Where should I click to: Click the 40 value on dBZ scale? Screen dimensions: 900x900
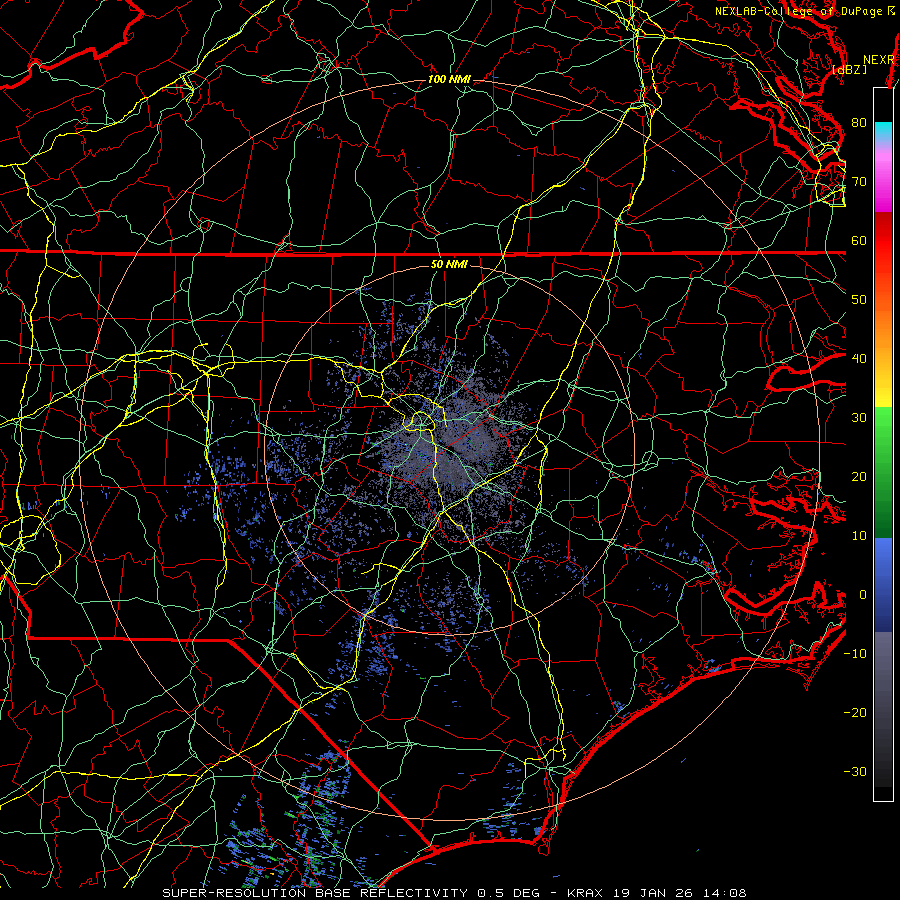point(859,359)
